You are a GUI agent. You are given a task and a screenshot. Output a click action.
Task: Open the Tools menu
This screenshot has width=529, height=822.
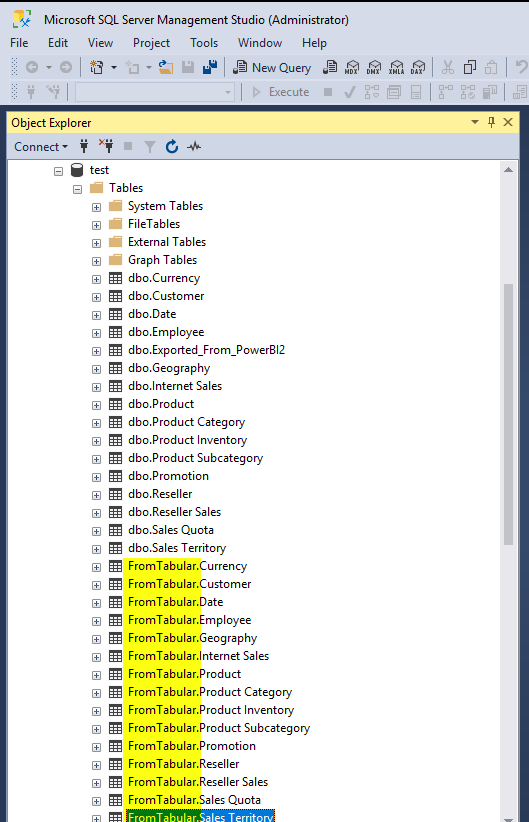coord(204,43)
